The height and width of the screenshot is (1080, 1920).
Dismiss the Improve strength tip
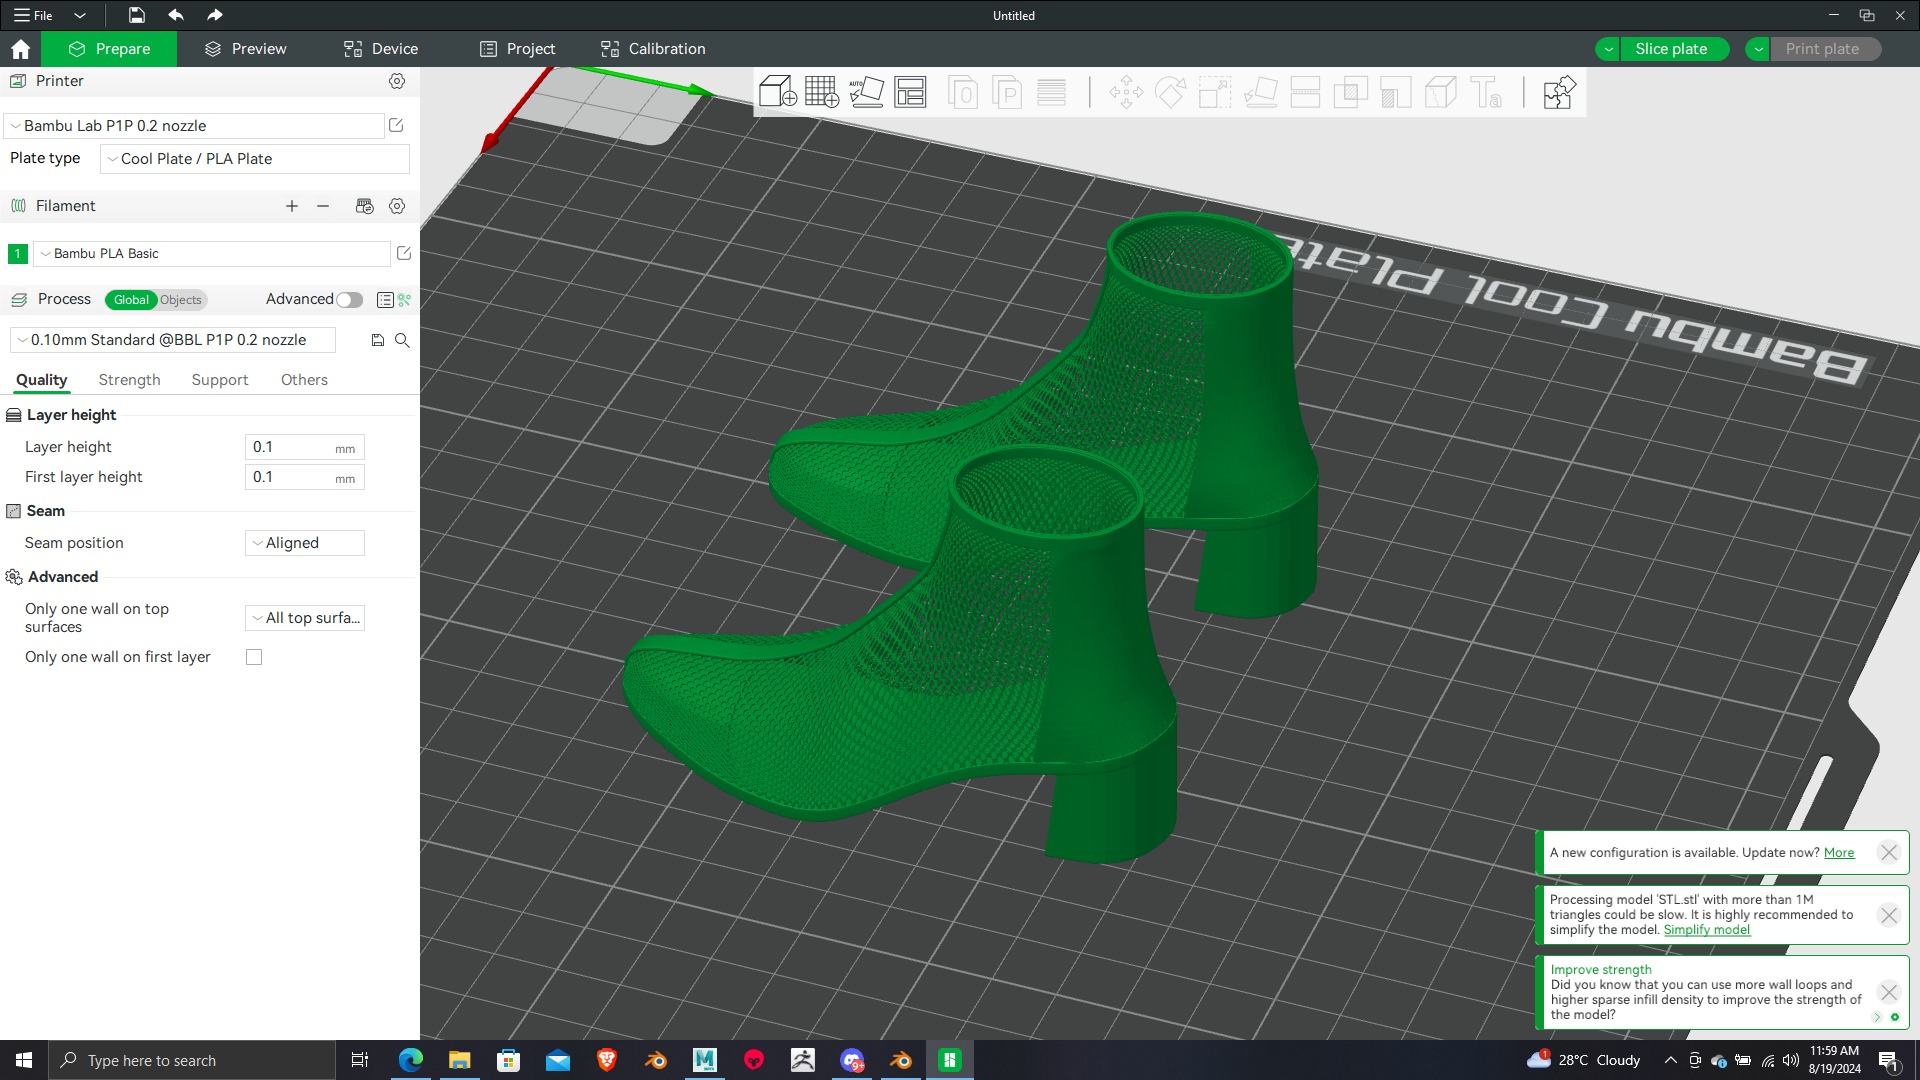pyautogui.click(x=1888, y=992)
